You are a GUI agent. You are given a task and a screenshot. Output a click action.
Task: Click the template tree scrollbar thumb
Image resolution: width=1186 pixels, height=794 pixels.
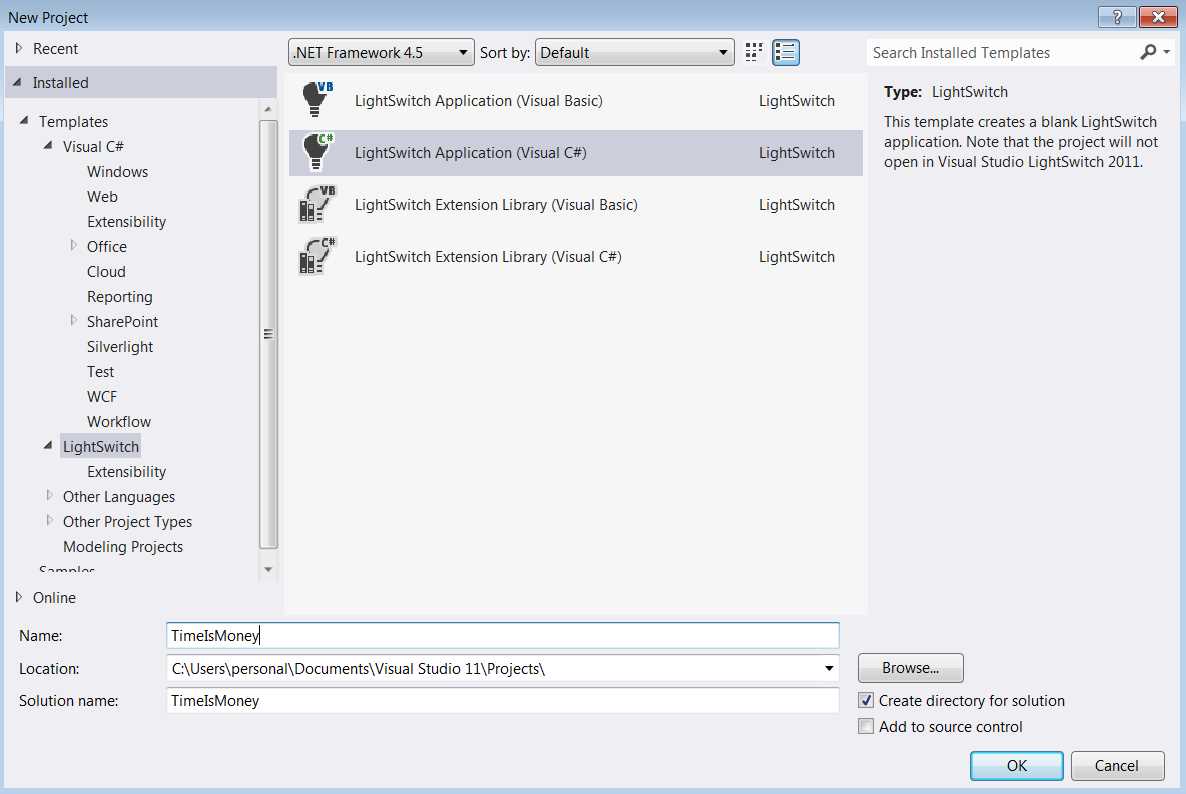pos(268,333)
